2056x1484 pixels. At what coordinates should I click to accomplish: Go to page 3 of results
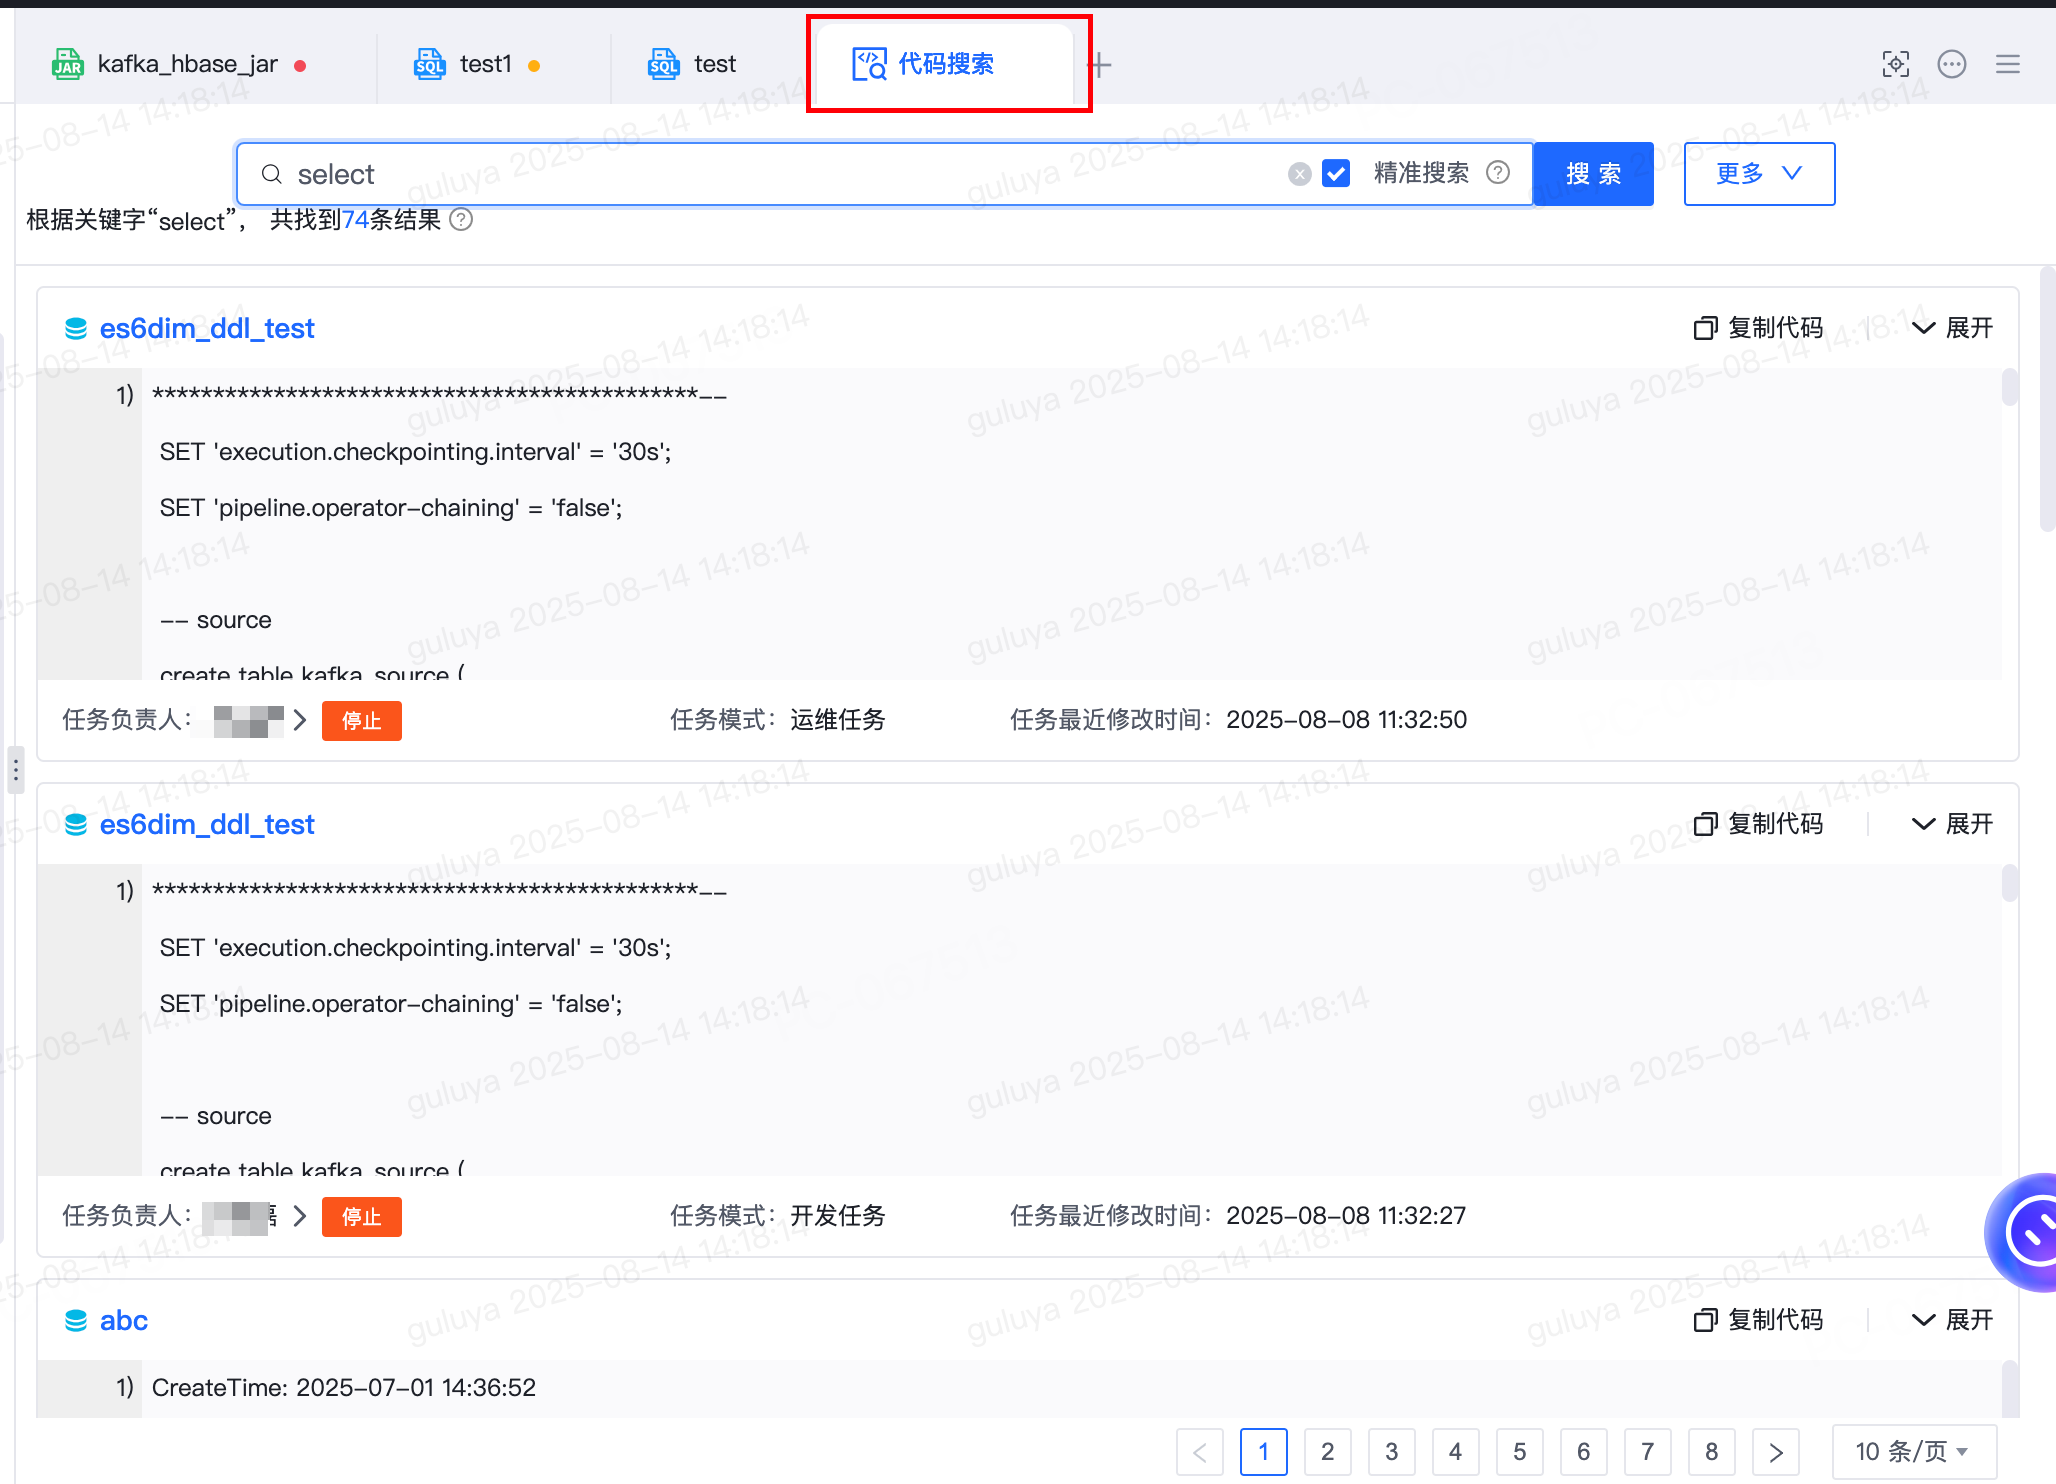(1391, 1451)
